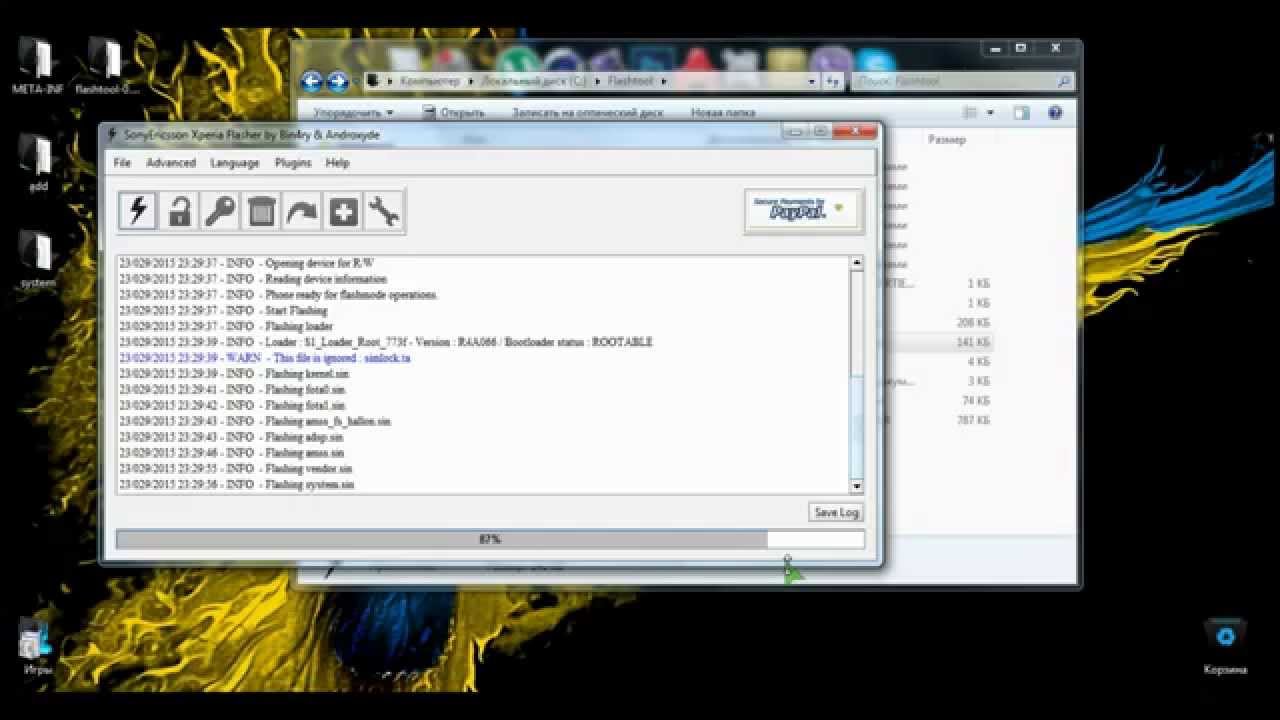Open the Упорядочить dropdown in Explorer
Image resolution: width=1280 pixels, height=720 pixels.
tap(353, 113)
